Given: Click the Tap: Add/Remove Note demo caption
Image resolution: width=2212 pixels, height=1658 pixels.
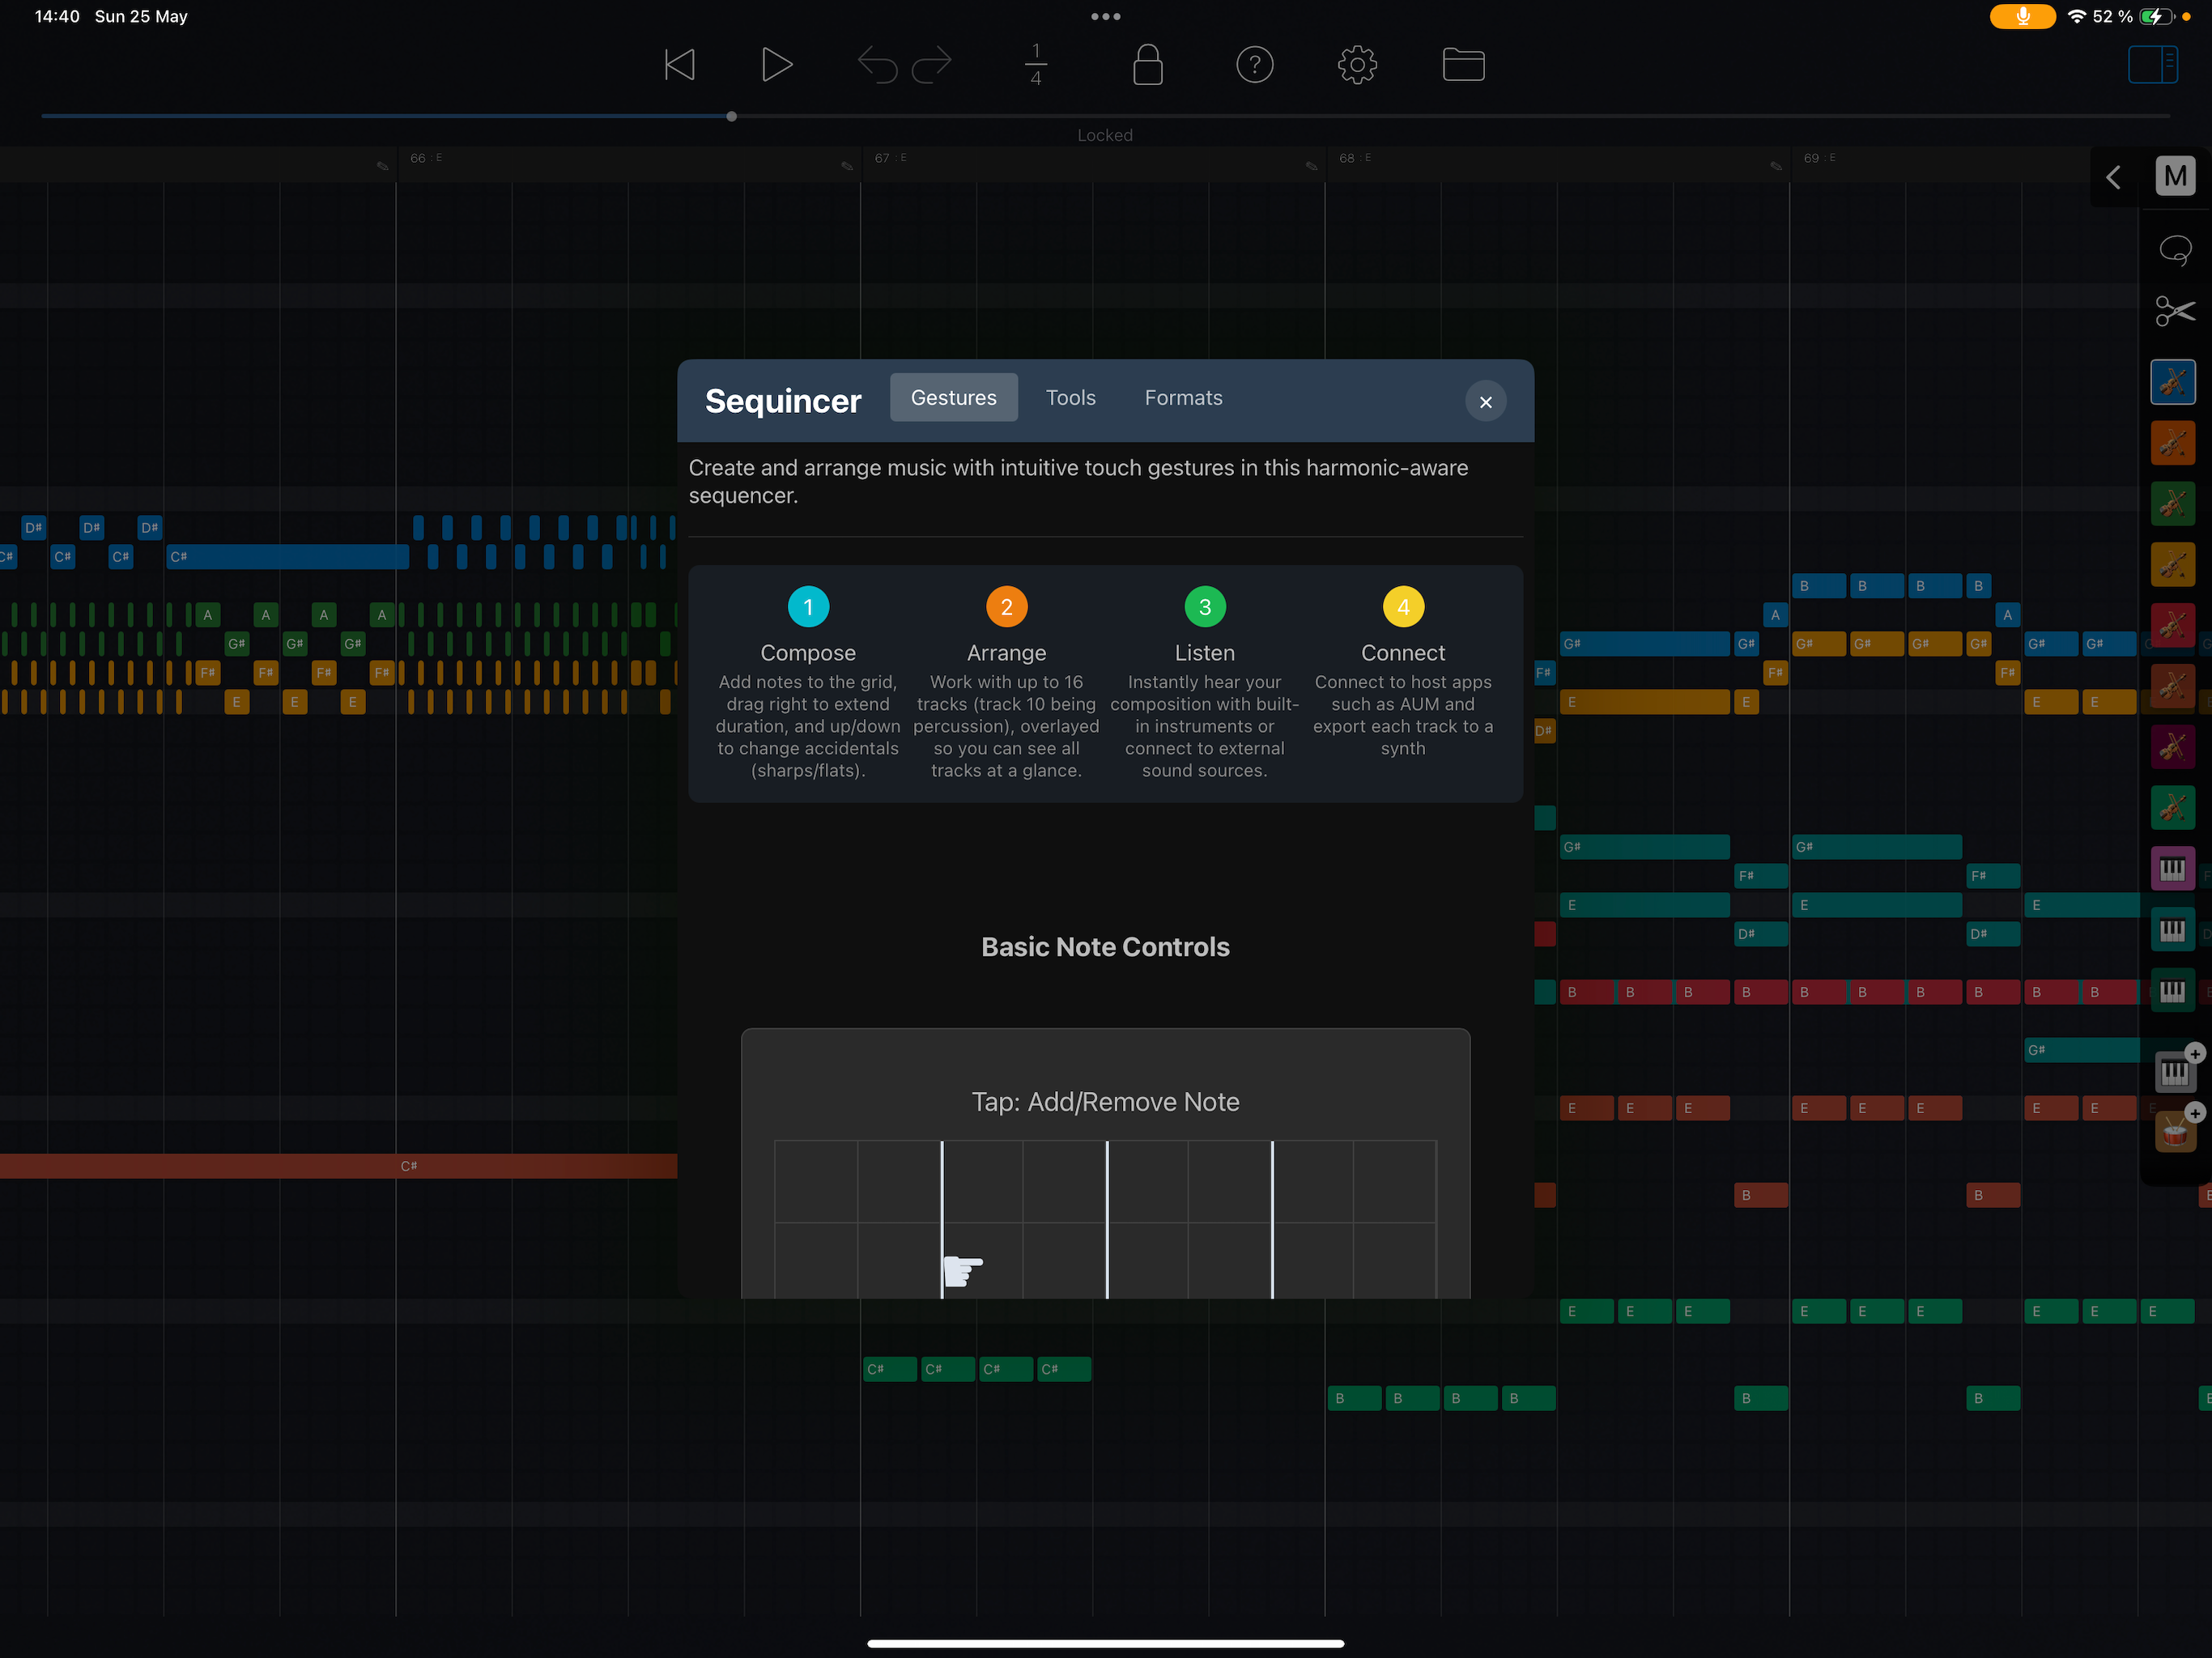Looking at the screenshot, I should [x=1105, y=1102].
